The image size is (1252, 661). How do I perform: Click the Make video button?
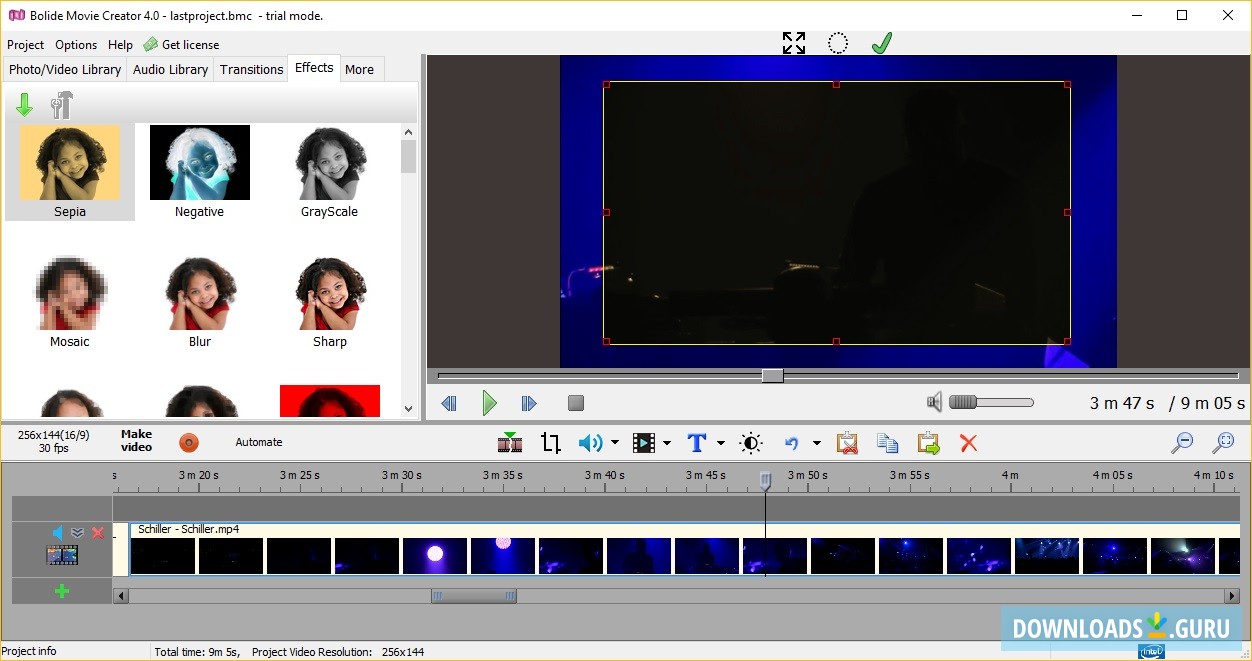(x=136, y=441)
